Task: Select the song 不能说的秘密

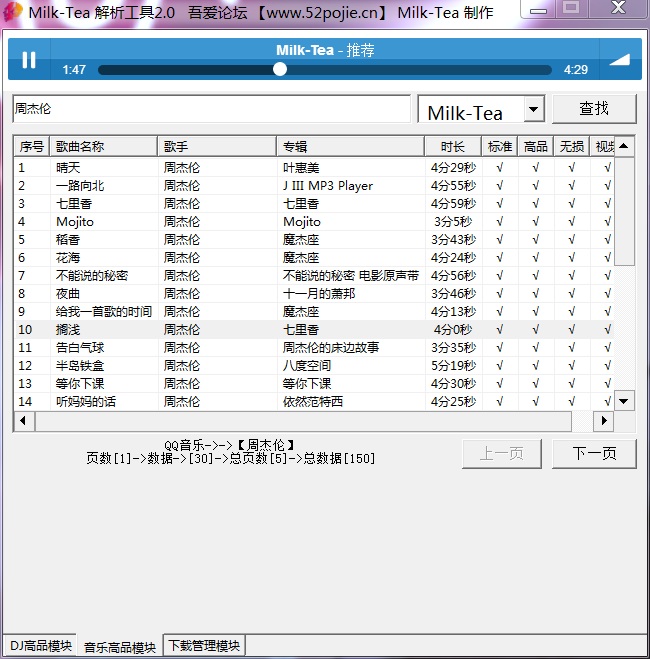Action: [92, 276]
